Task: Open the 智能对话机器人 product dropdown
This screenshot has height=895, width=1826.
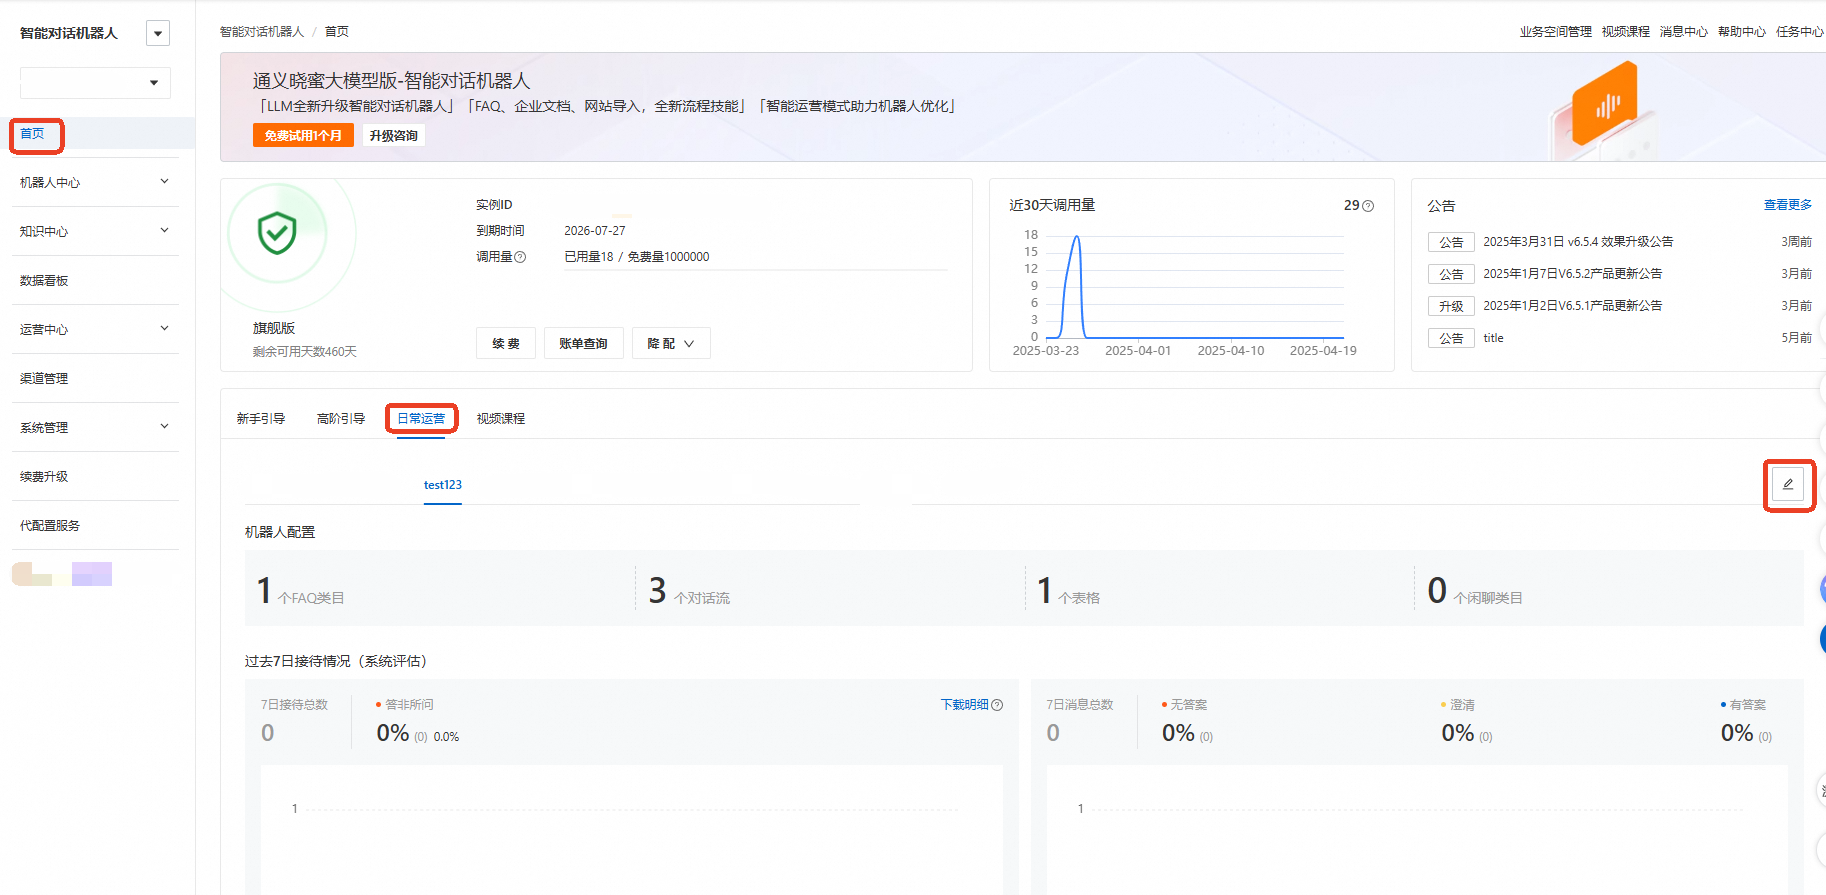Action: [x=158, y=33]
